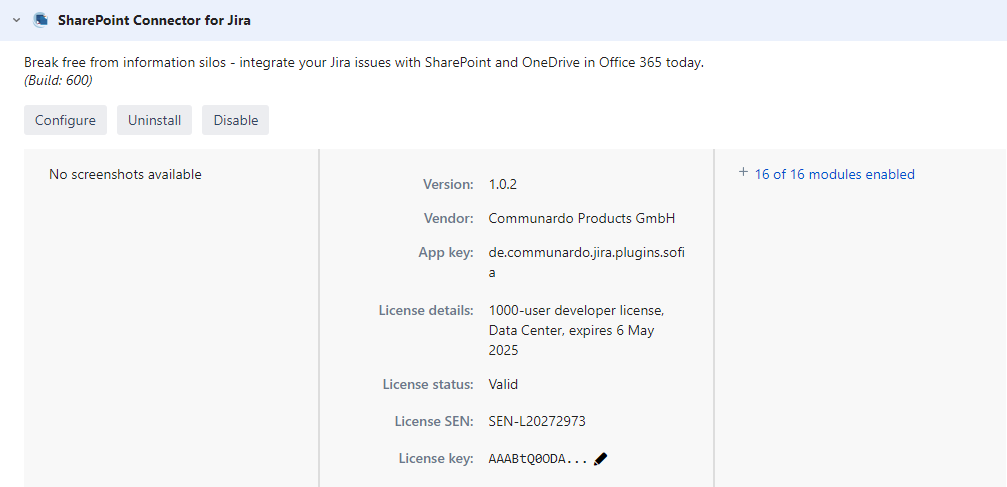Collapse the SharePoint Connector for Jira row
This screenshot has height=487, width=1007.
click(x=16, y=20)
